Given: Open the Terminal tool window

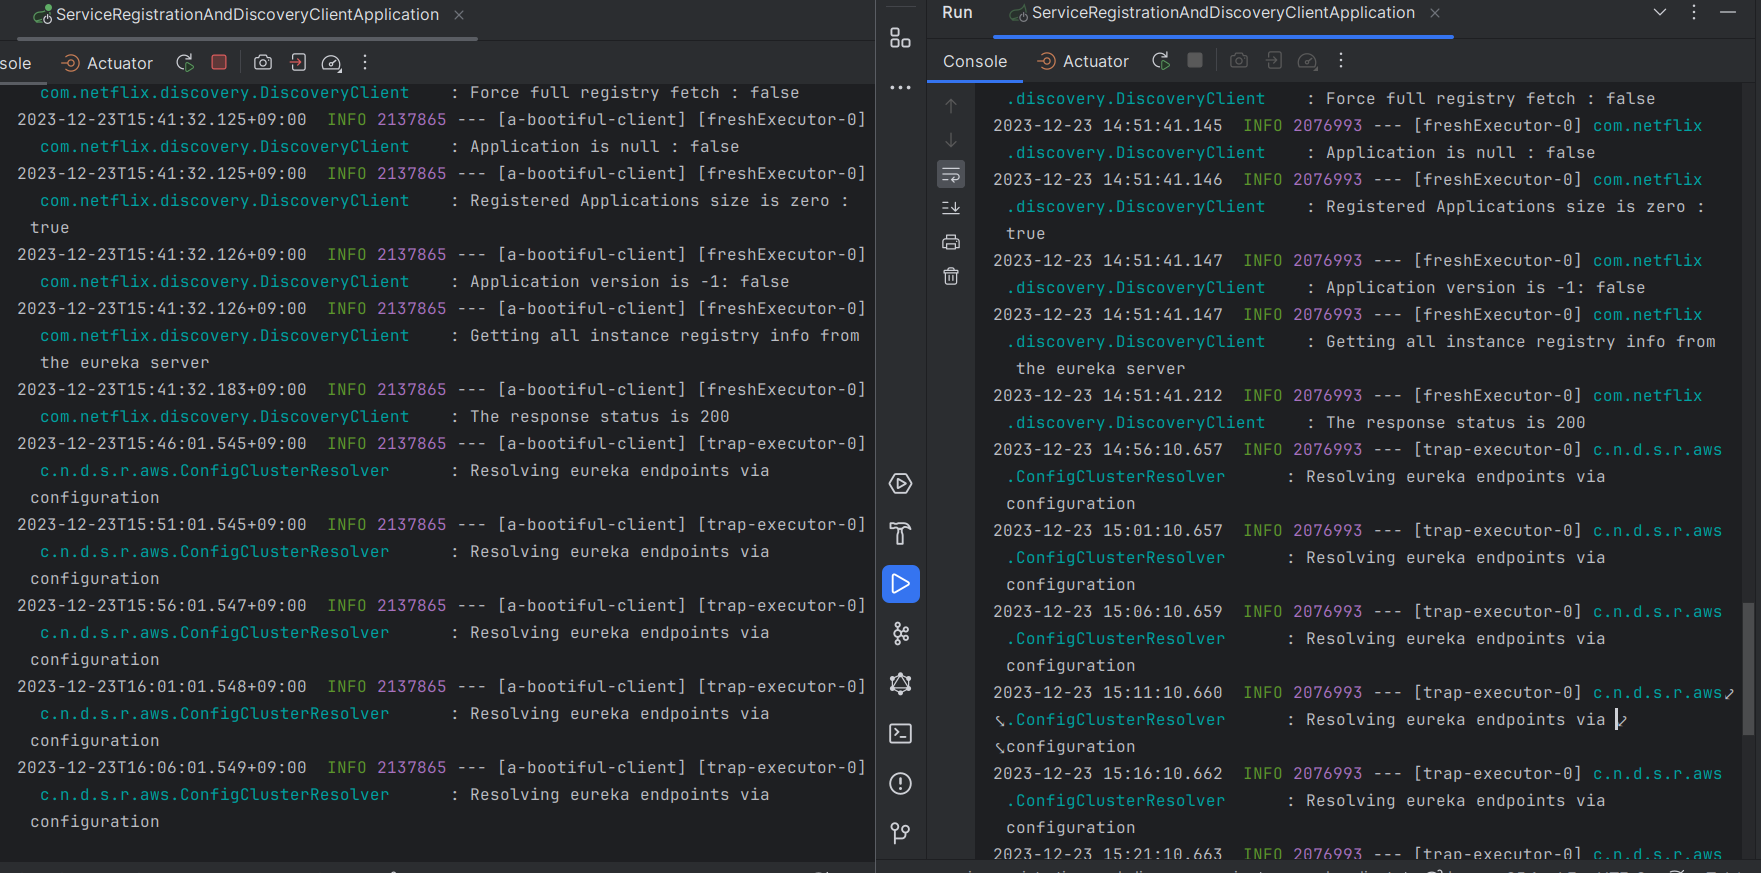Looking at the screenshot, I should click(900, 734).
